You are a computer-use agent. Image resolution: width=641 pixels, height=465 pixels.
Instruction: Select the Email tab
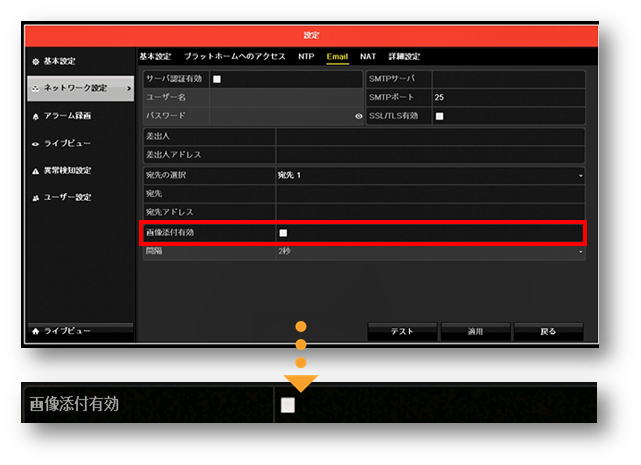pyautogui.click(x=337, y=57)
